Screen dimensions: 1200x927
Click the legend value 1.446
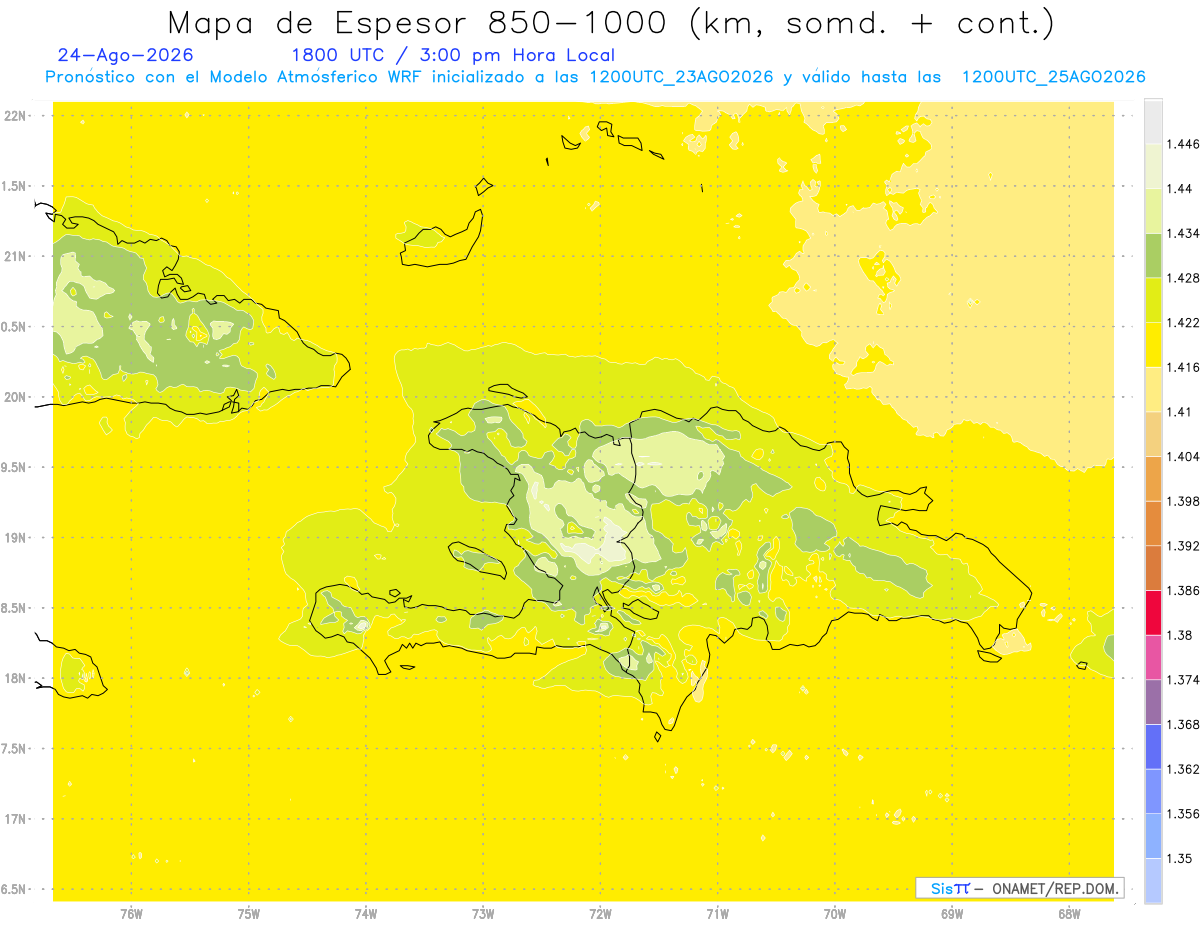pyautogui.click(x=1184, y=144)
